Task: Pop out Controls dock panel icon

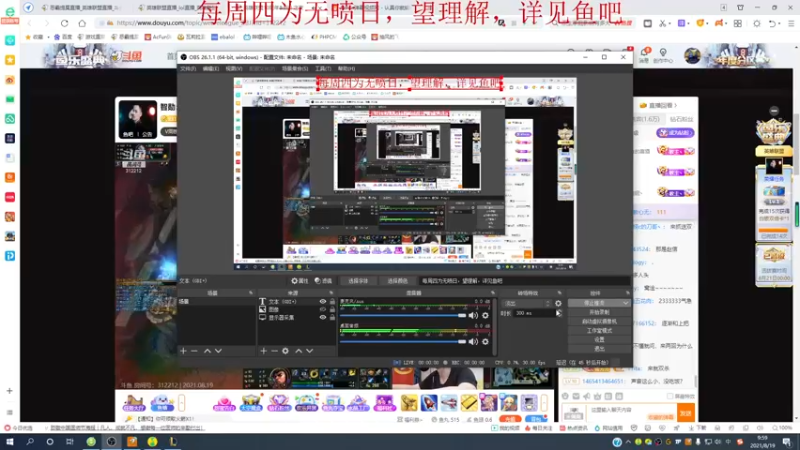Action: point(627,293)
